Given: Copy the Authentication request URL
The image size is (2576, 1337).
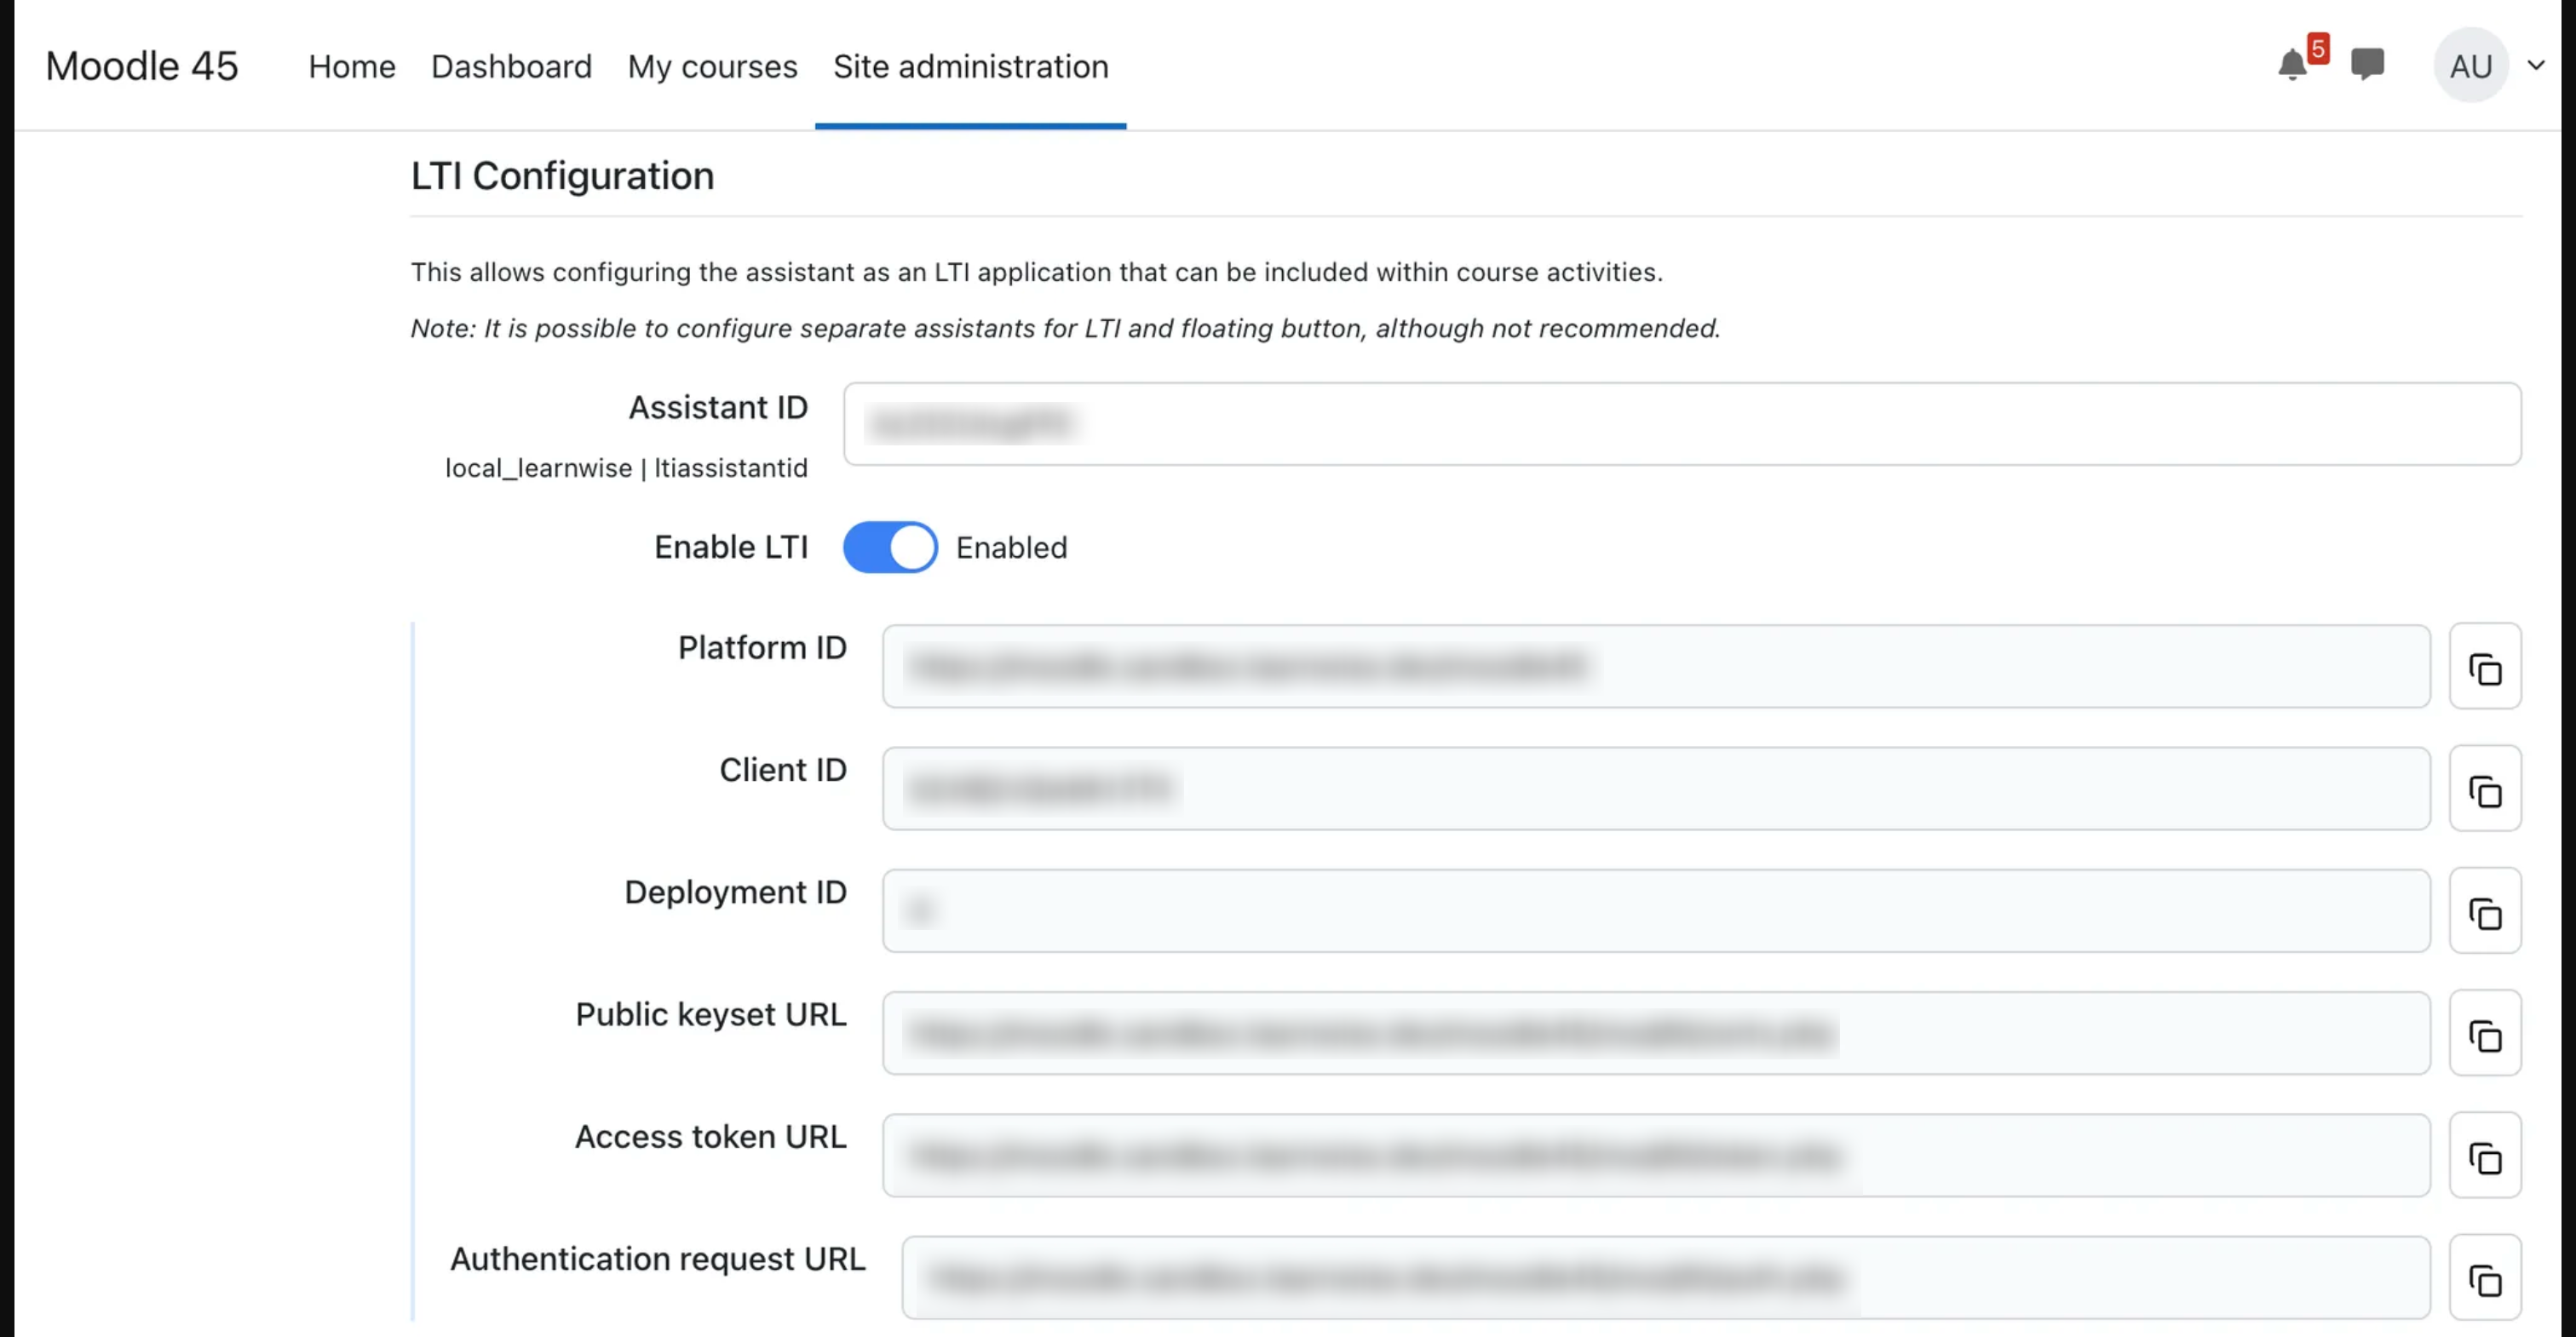Looking at the screenshot, I should click(x=2485, y=1278).
